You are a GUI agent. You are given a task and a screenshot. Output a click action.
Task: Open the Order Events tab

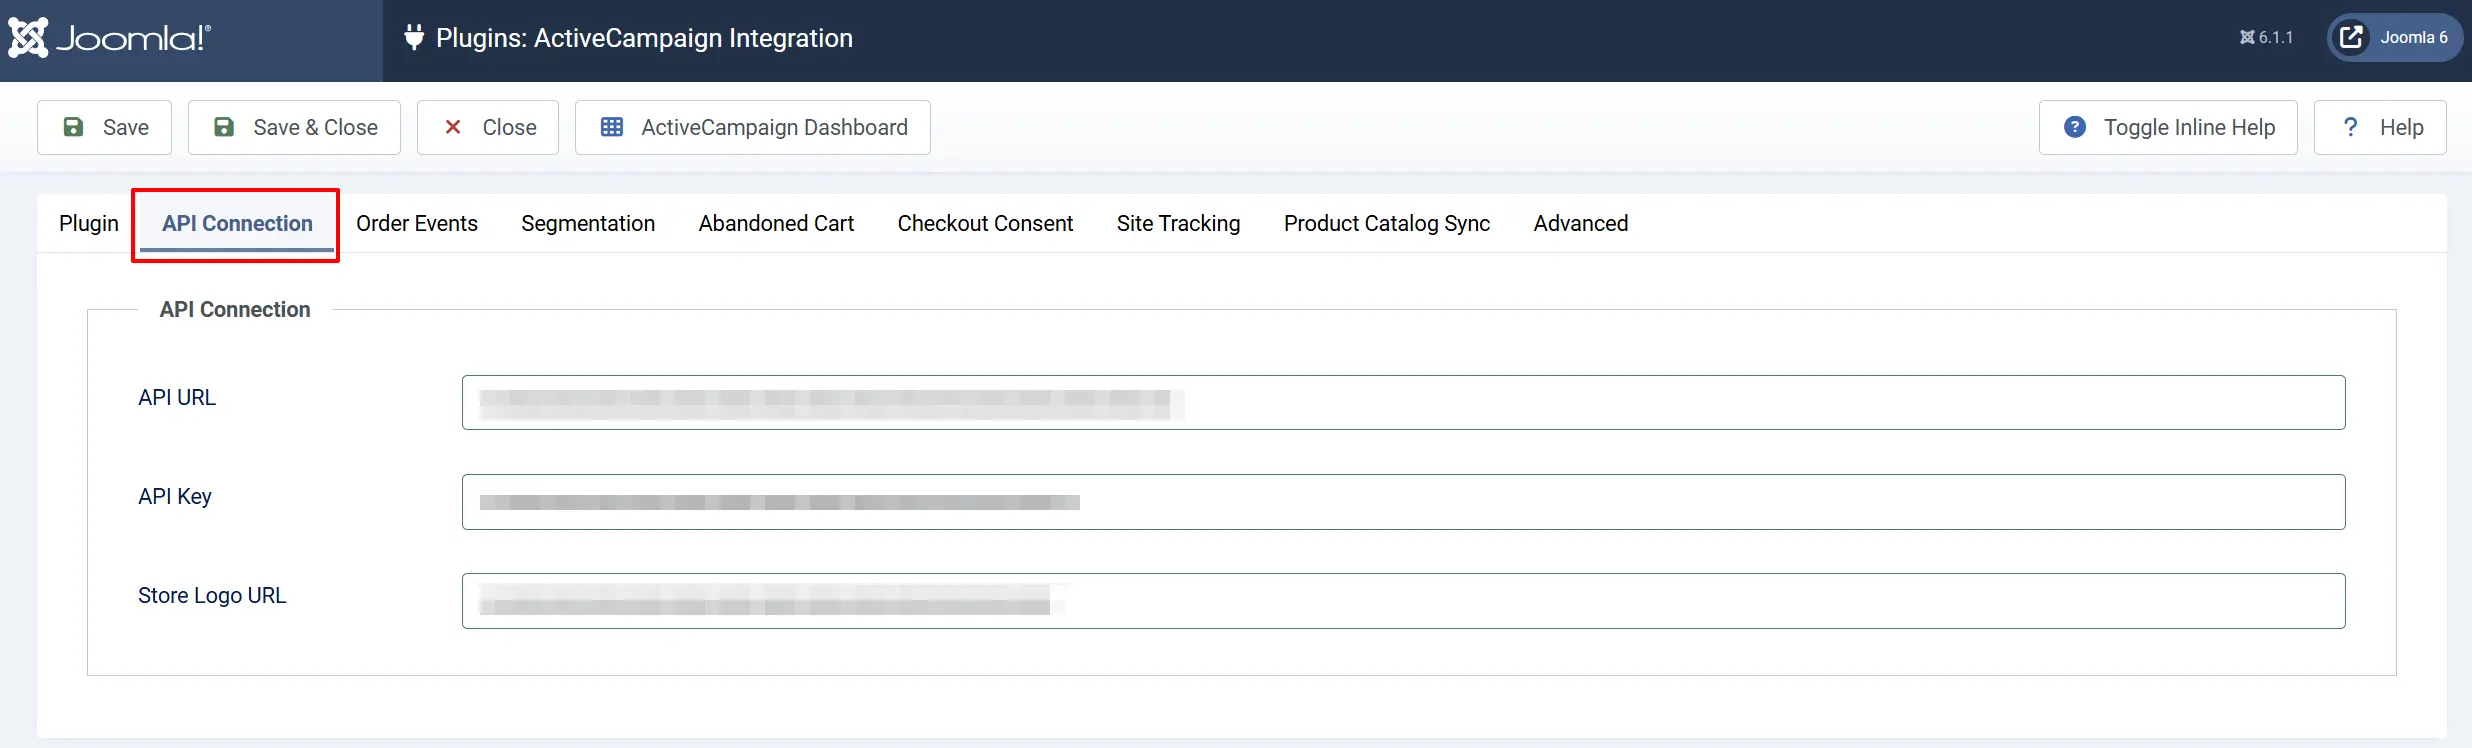pyautogui.click(x=417, y=223)
